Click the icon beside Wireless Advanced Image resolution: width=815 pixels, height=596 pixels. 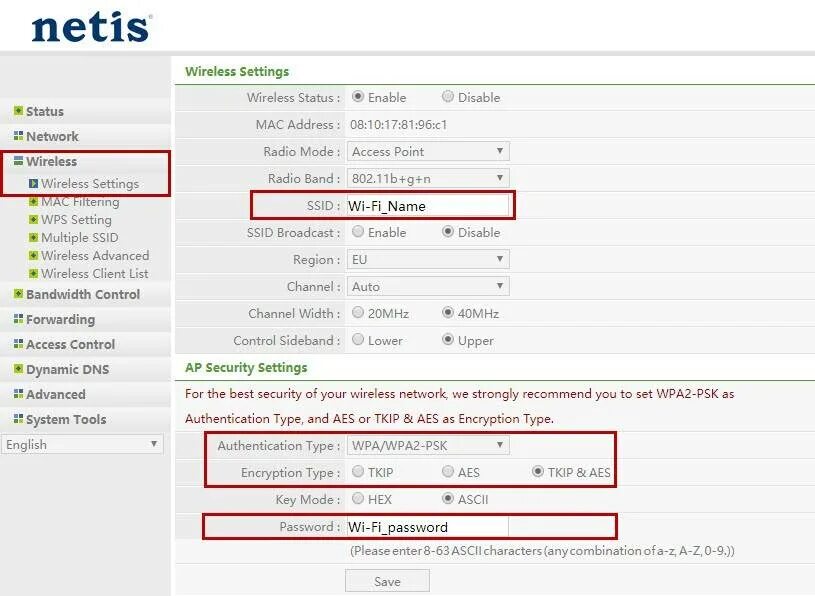[33, 256]
